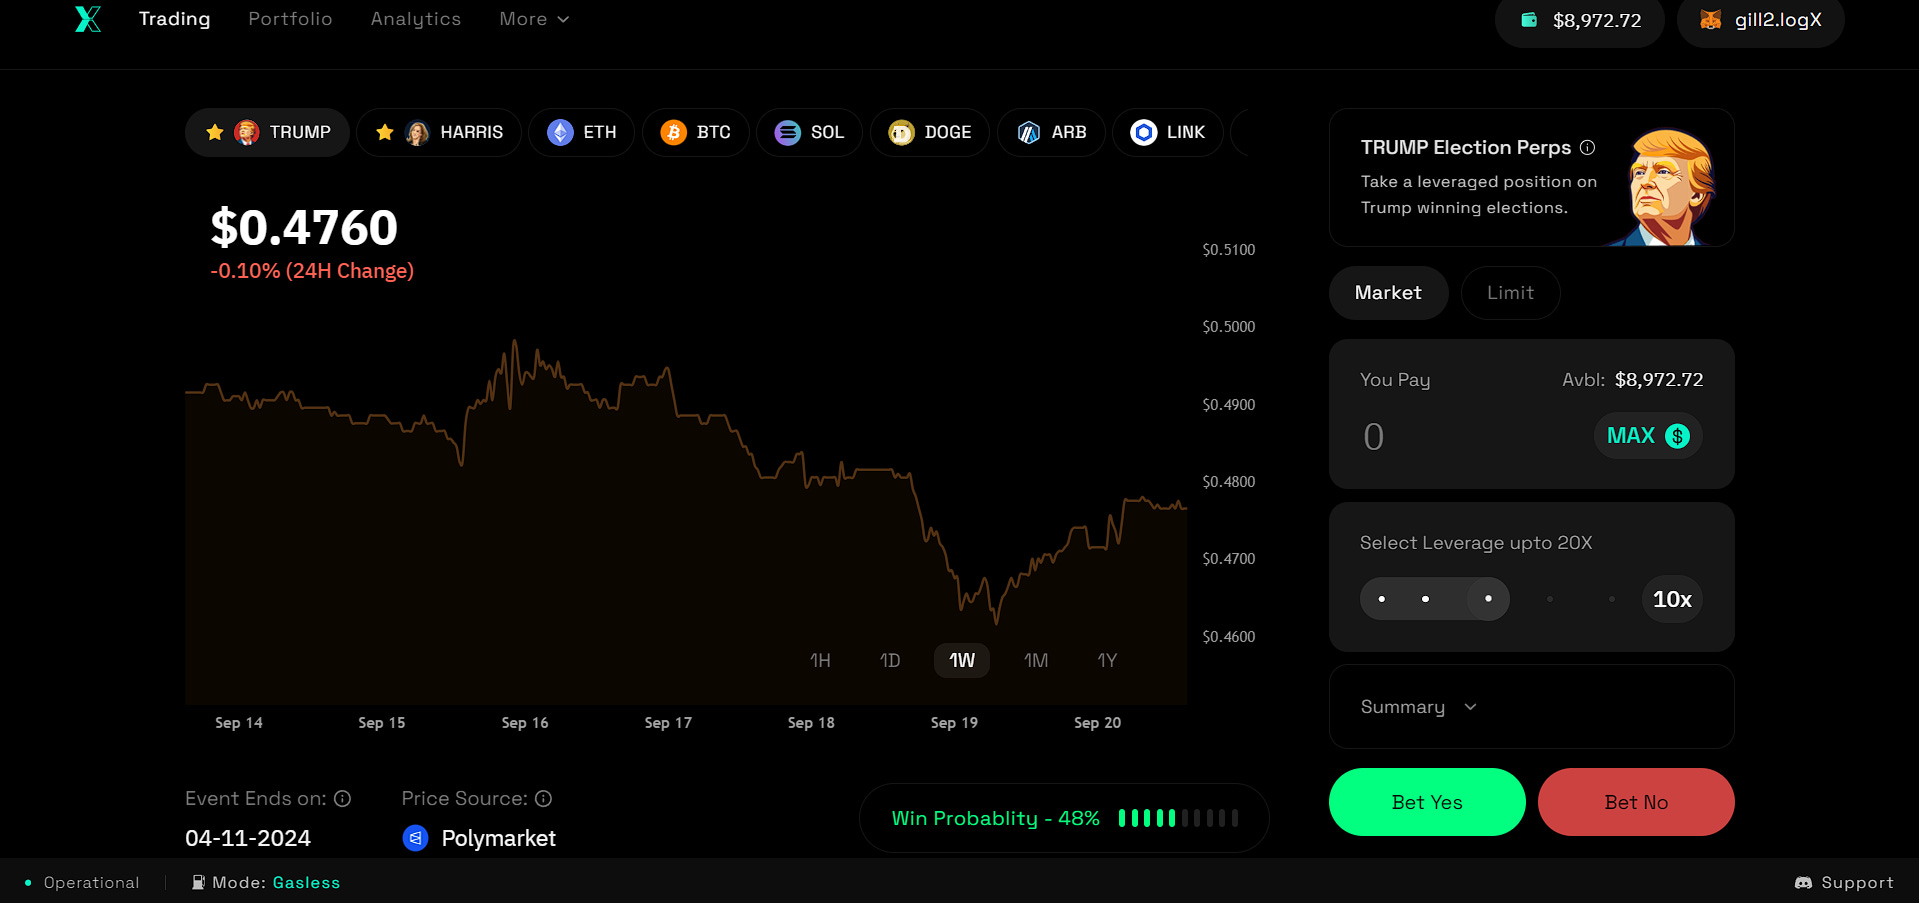Click the Polymarket source name
Viewport: 1919px width, 903px height.
[498, 838]
